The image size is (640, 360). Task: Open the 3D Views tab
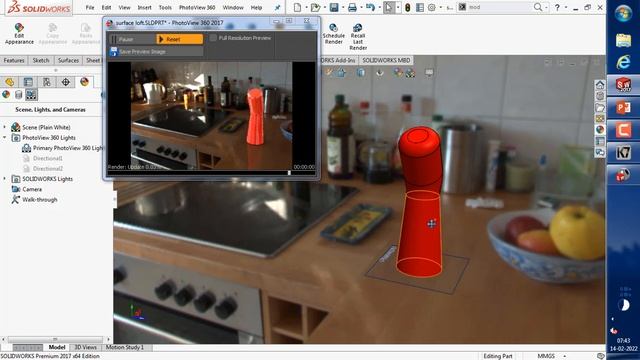[85, 347]
